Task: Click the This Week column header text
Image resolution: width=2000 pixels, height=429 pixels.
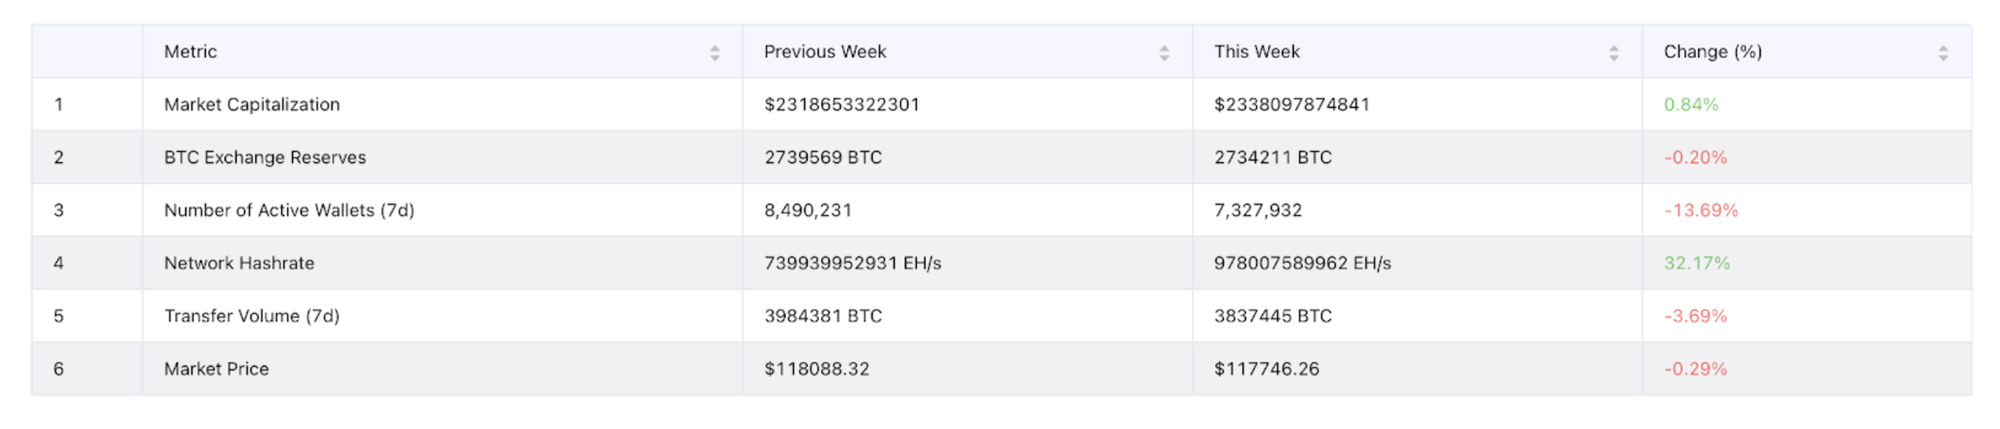Action: [x=1256, y=52]
